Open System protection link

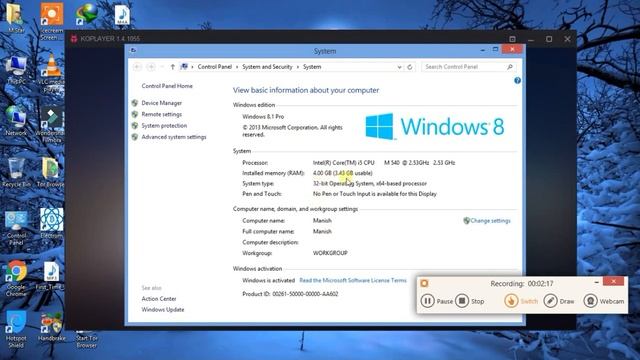(x=164, y=126)
